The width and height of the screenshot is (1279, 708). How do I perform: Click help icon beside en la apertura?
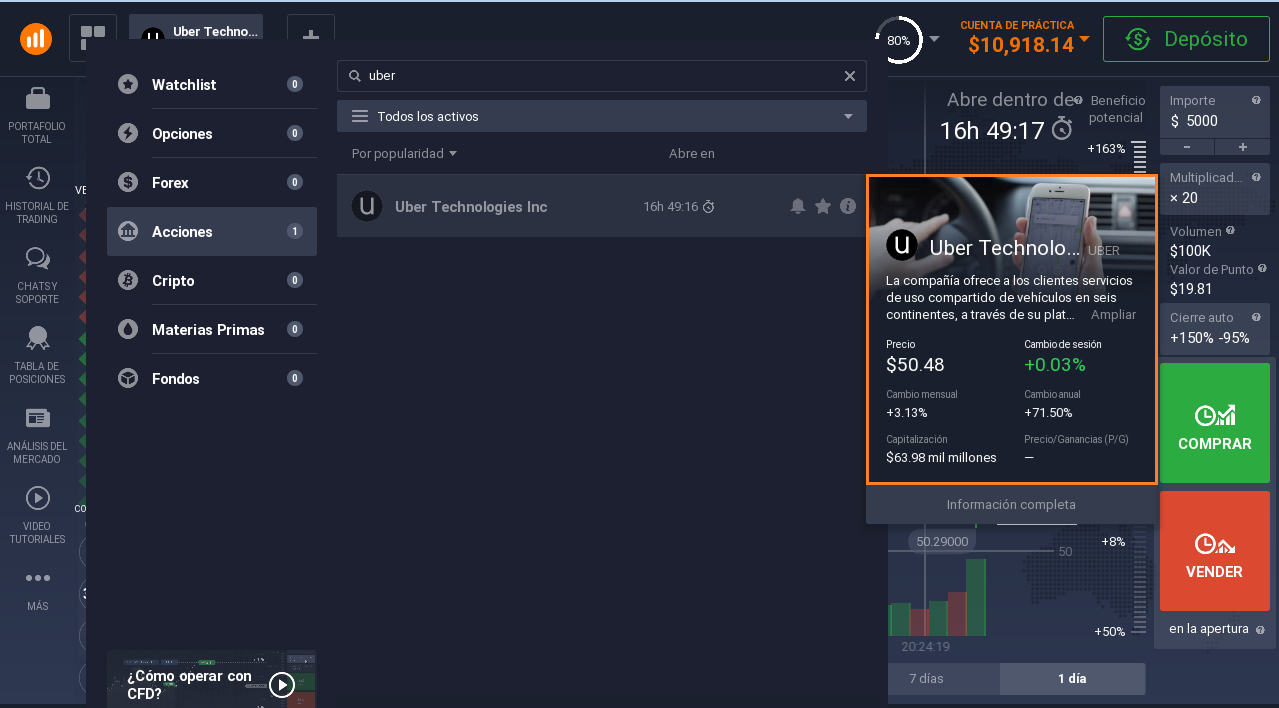tap(1260, 630)
